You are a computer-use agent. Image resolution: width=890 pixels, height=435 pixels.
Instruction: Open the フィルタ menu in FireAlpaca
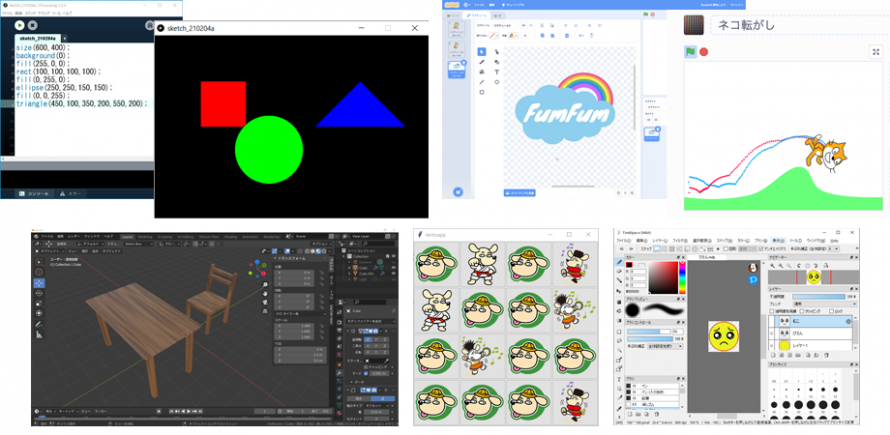point(680,241)
